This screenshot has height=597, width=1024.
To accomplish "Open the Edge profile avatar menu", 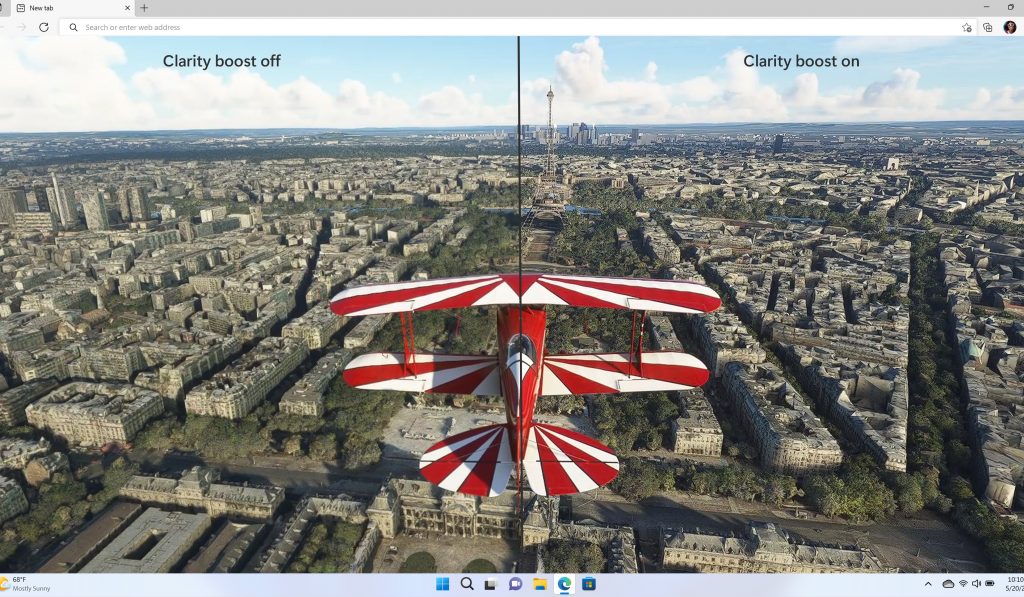I will click(1012, 27).
